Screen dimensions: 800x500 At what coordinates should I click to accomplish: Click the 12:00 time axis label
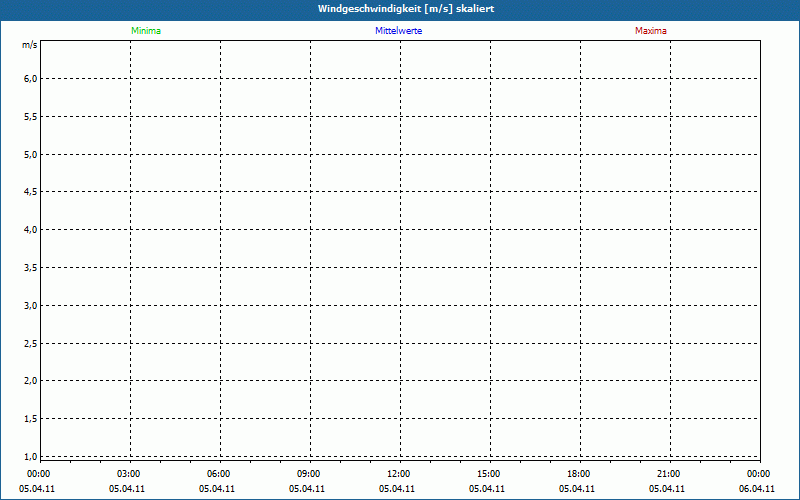pyautogui.click(x=398, y=474)
